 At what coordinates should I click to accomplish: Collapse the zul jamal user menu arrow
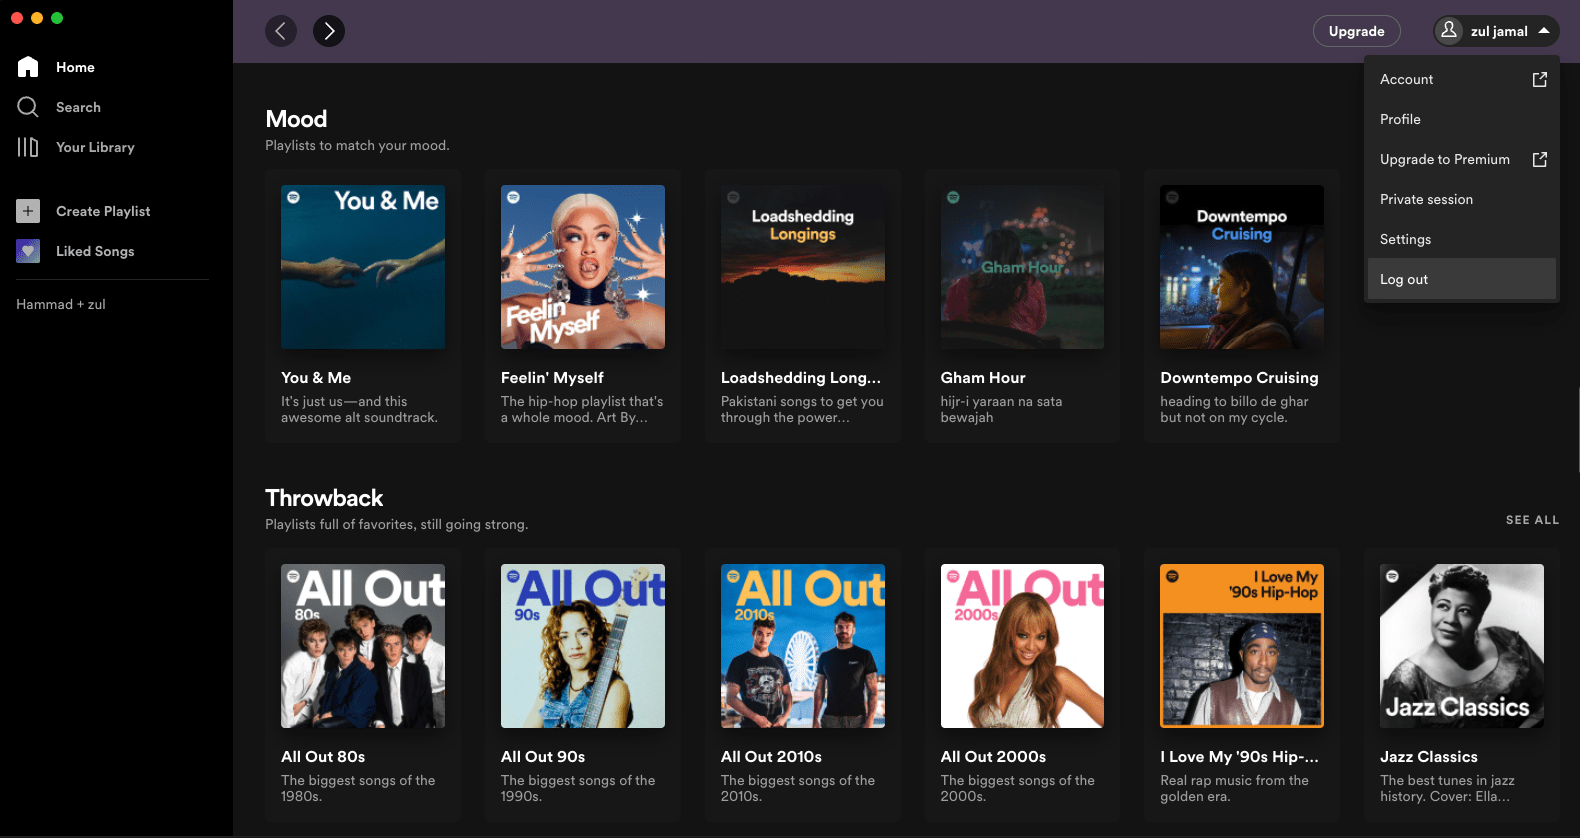pos(1544,31)
